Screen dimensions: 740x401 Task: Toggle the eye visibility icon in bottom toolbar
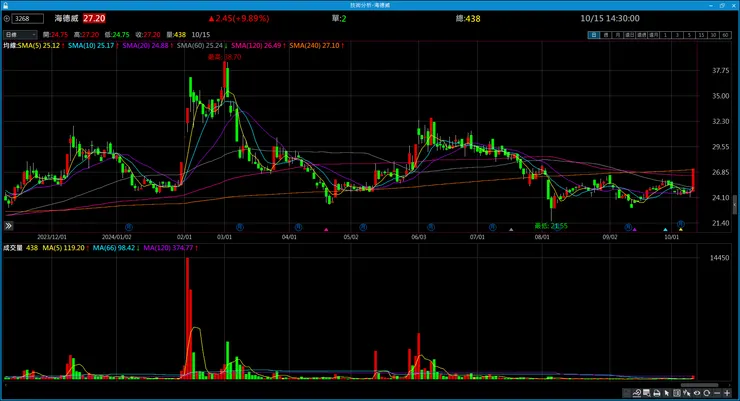[x=697, y=393]
